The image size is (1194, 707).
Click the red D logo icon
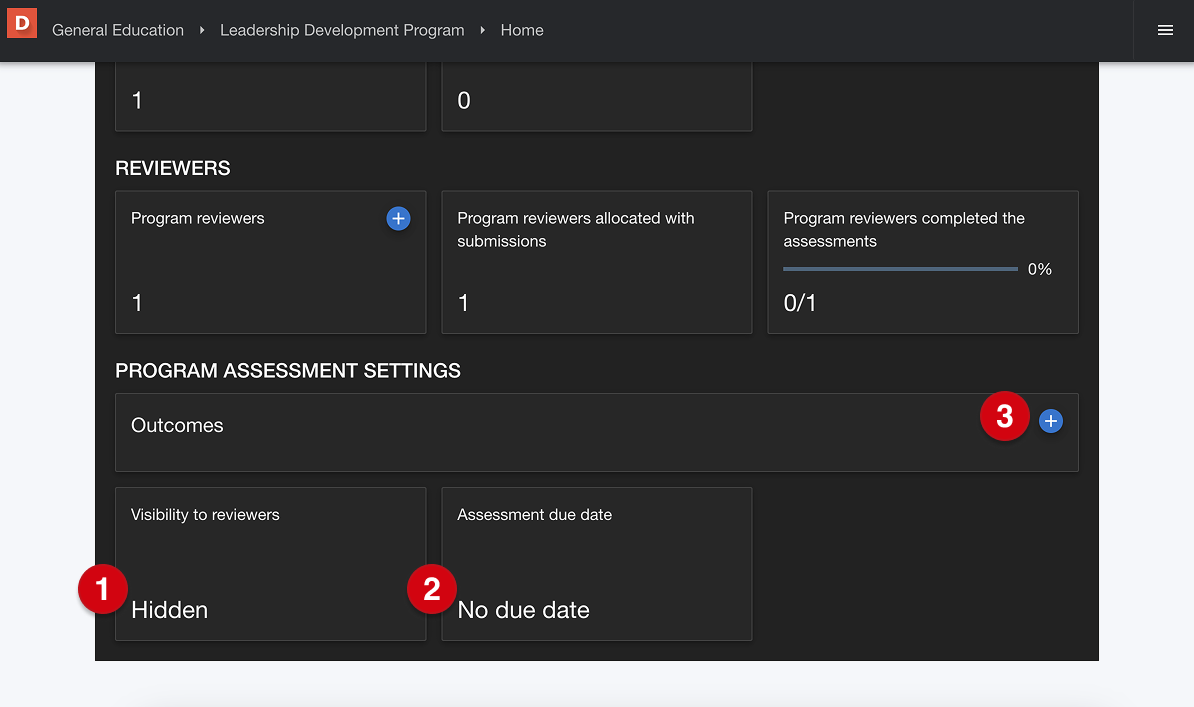(x=22, y=23)
